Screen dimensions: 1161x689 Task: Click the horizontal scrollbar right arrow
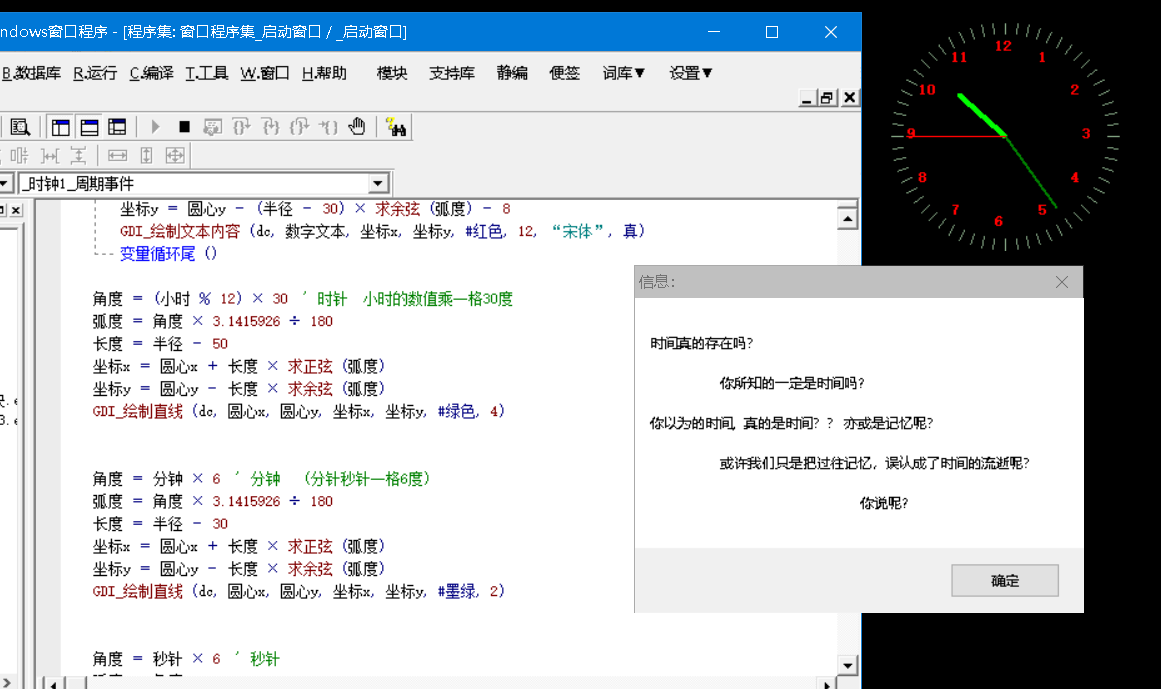pos(828,684)
